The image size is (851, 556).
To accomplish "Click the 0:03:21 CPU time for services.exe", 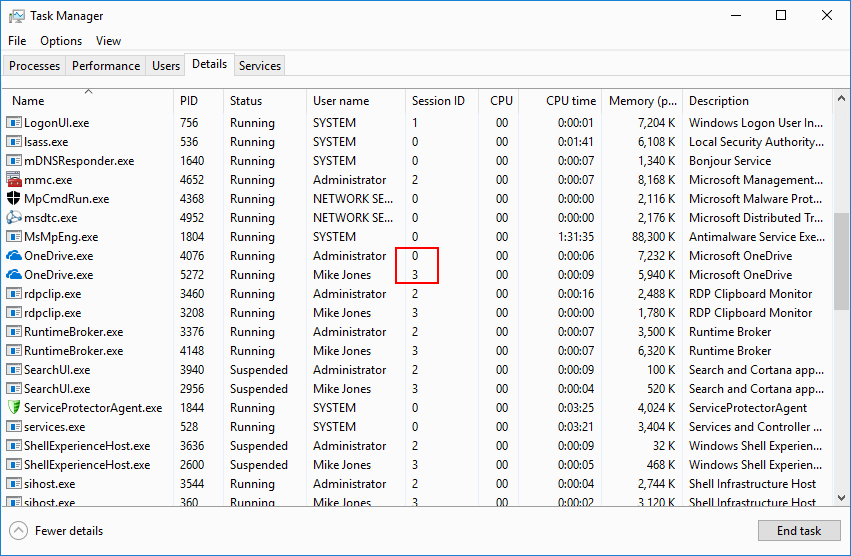I will pyautogui.click(x=576, y=427).
